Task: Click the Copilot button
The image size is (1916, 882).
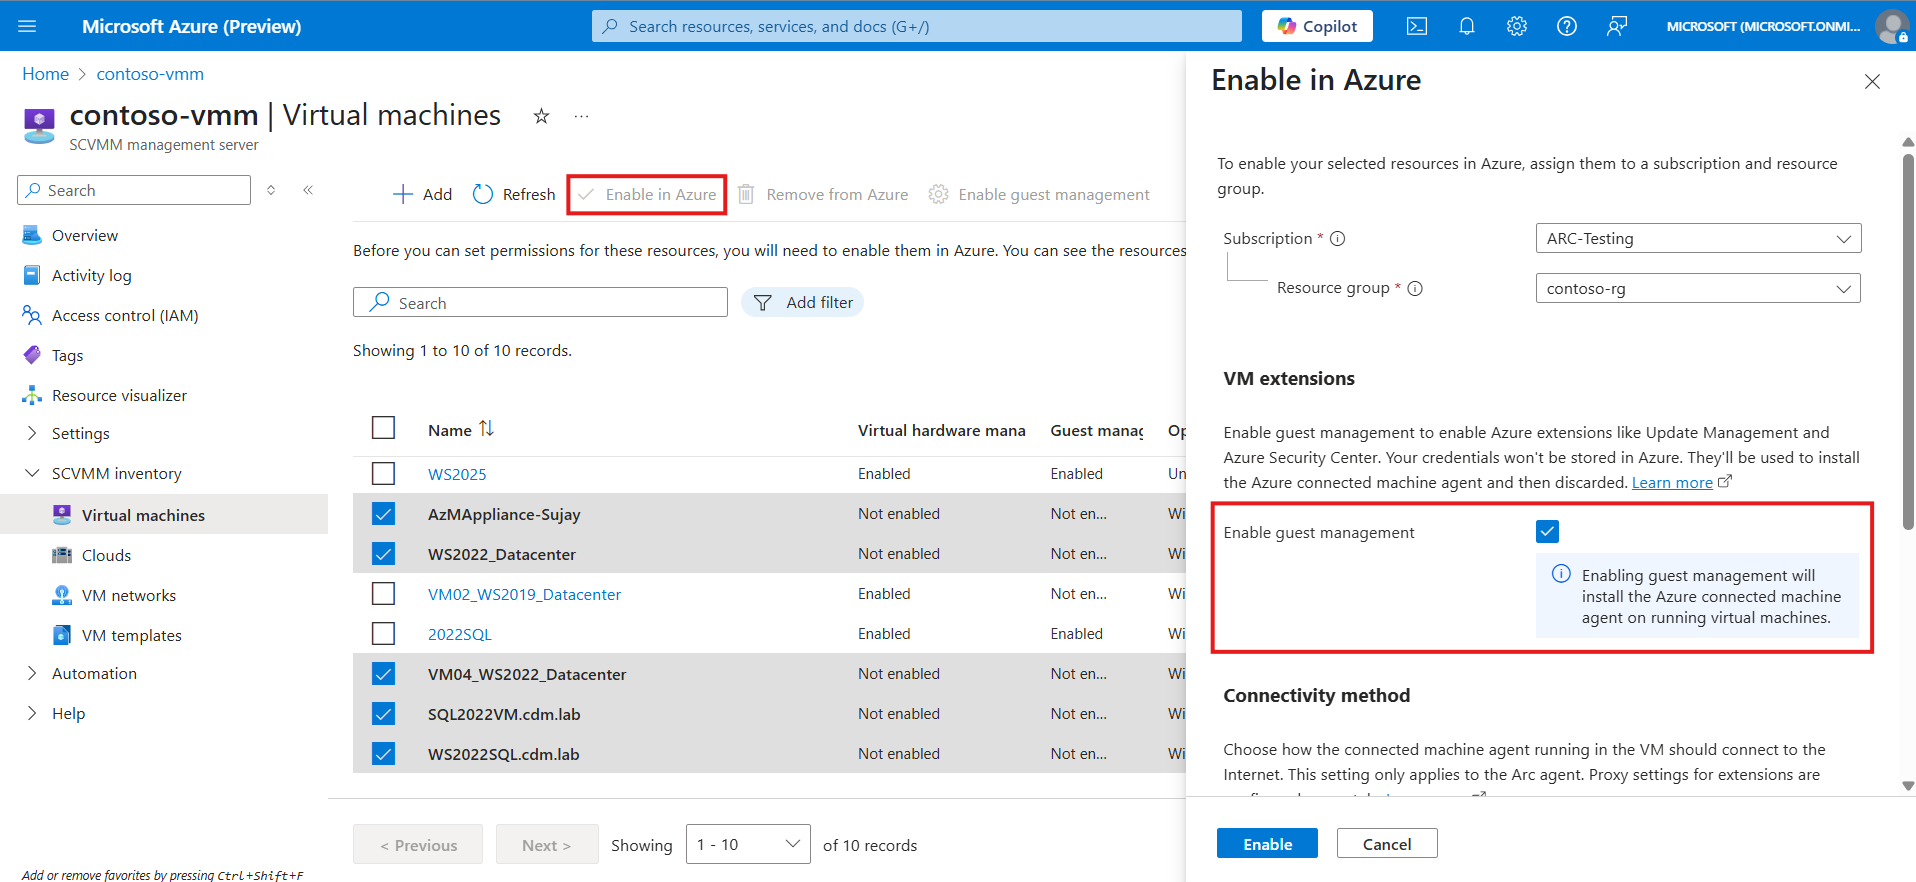Action: 1317,26
